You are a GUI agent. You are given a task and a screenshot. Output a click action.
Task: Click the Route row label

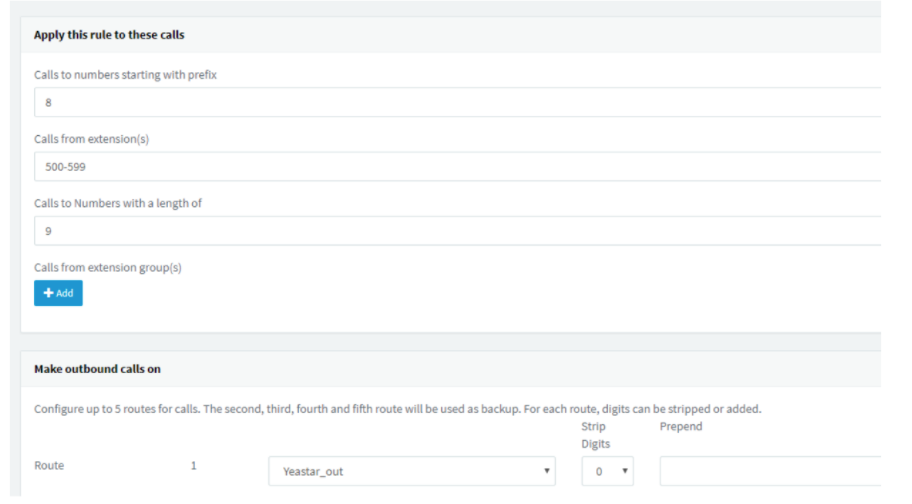[49, 466]
